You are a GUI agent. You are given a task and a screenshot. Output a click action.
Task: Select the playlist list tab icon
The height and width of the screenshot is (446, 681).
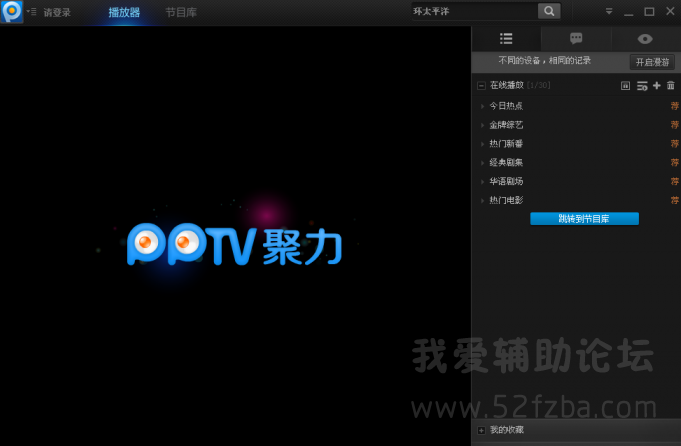(x=506, y=39)
